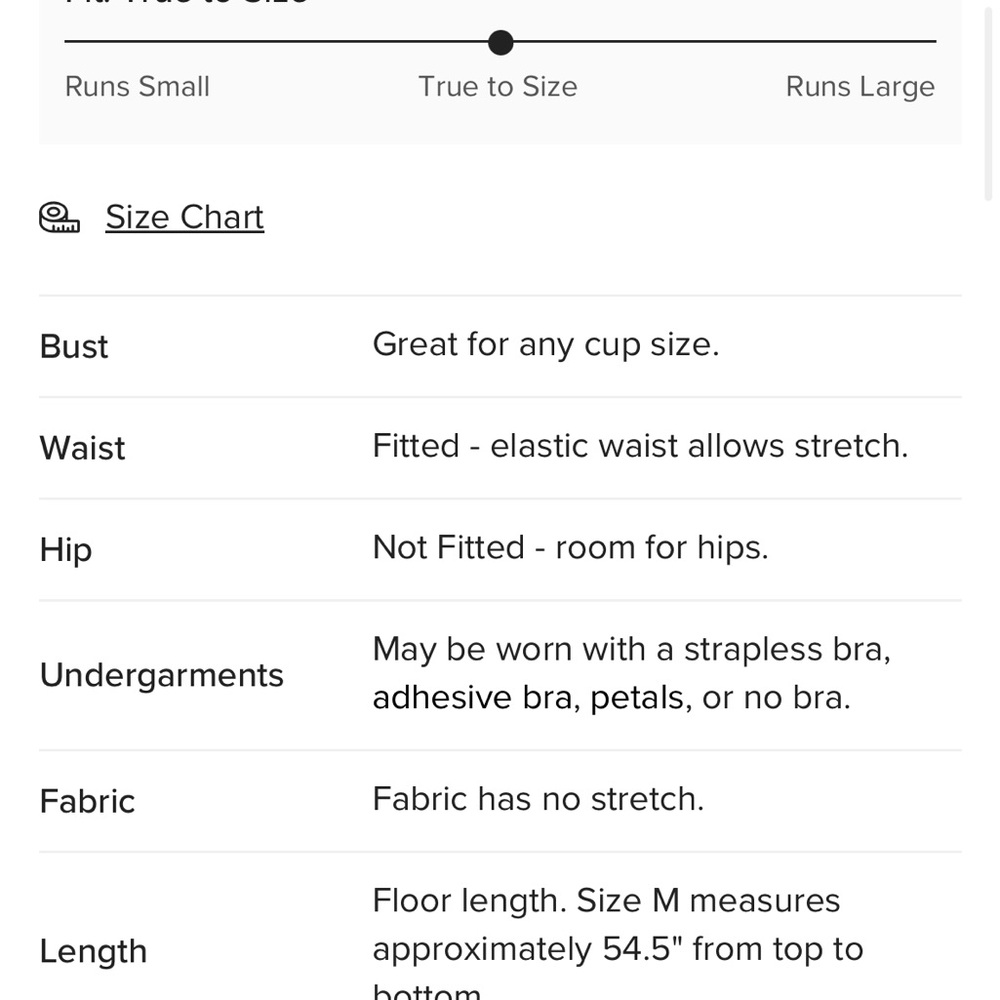Click the Waist row label
The image size is (1000, 1000).
click(82, 448)
